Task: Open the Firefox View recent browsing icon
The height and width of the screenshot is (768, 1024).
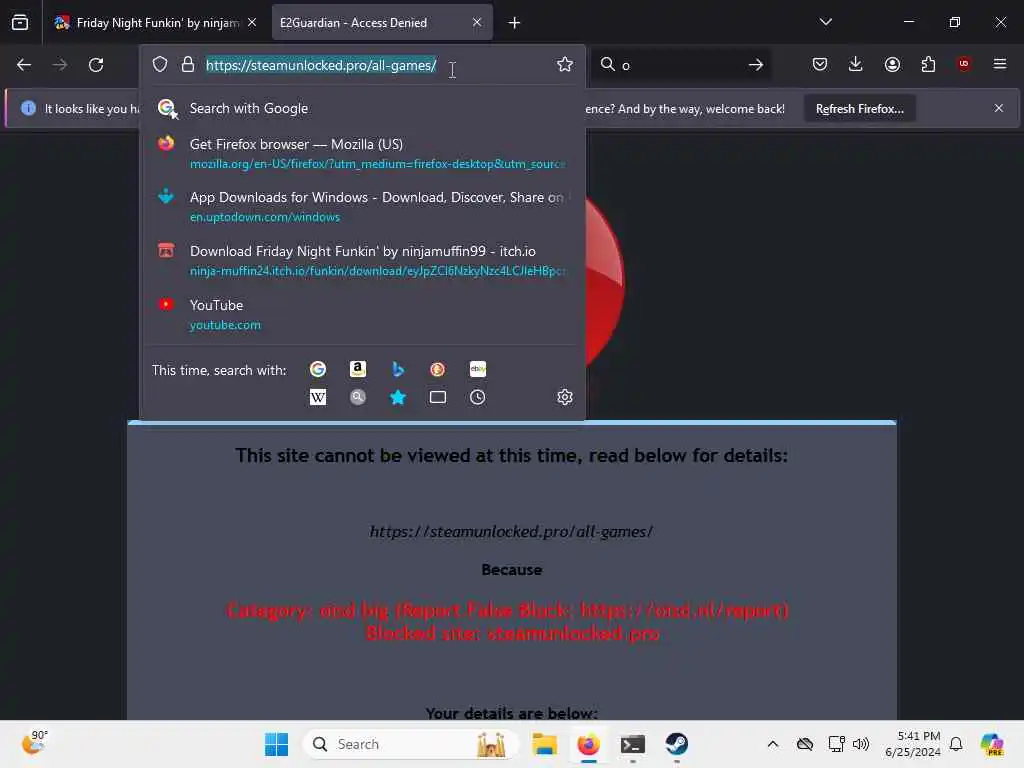Action: pos(20,22)
